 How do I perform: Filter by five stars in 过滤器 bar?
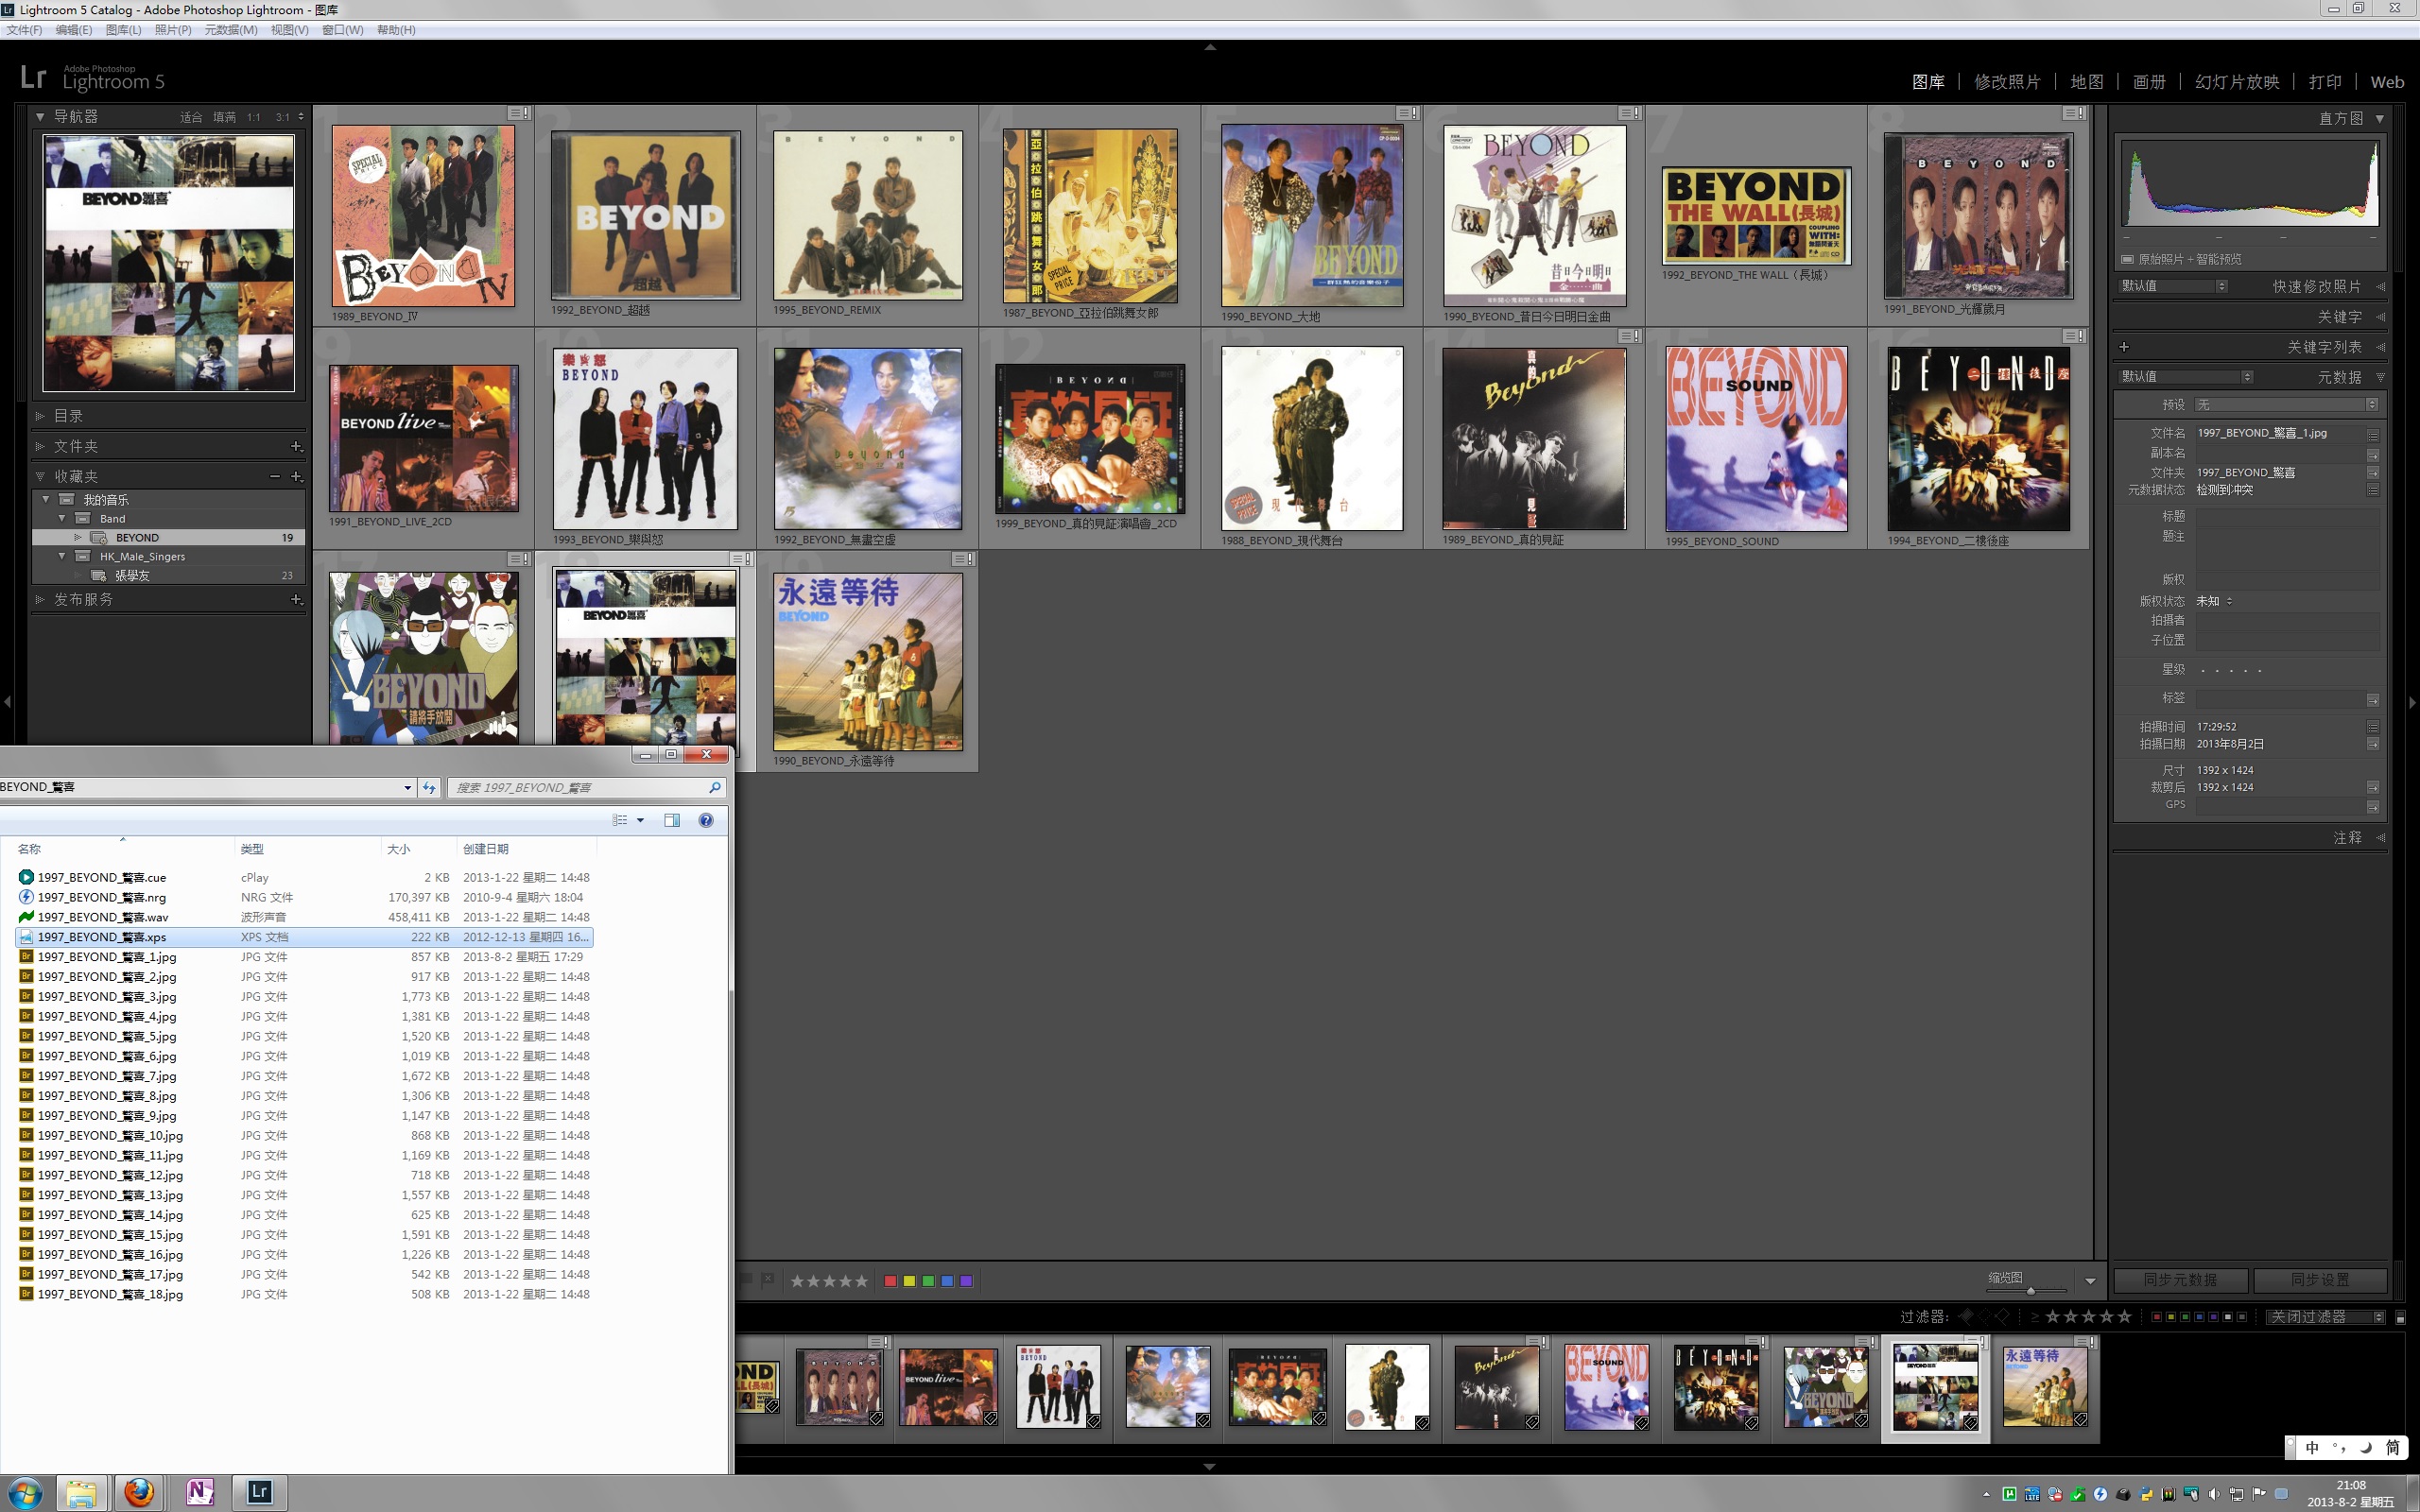point(2124,1316)
